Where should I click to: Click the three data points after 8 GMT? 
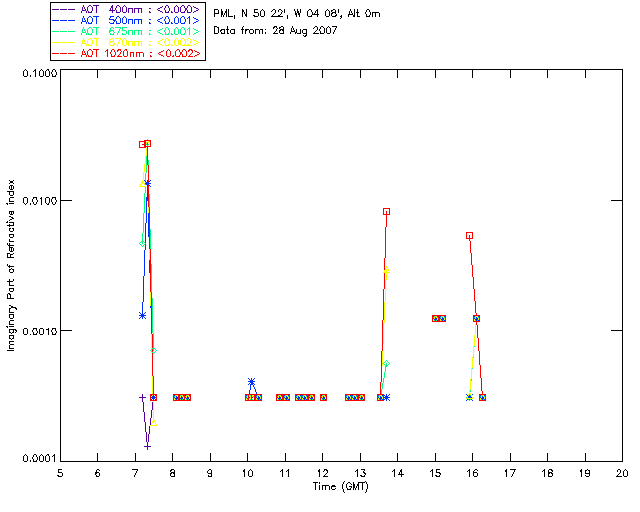click(182, 397)
